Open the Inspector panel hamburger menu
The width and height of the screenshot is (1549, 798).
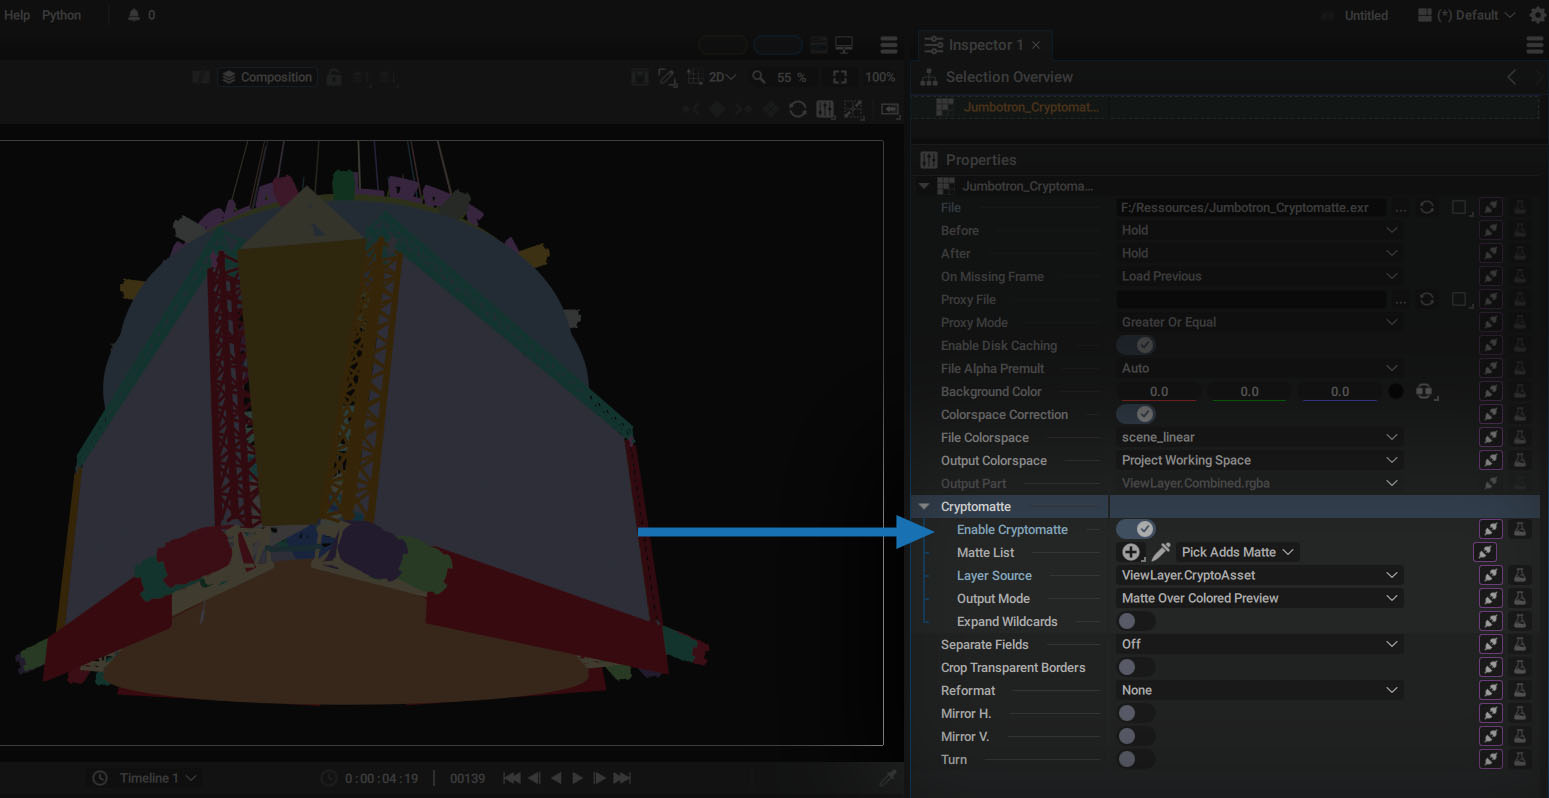(x=1535, y=45)
